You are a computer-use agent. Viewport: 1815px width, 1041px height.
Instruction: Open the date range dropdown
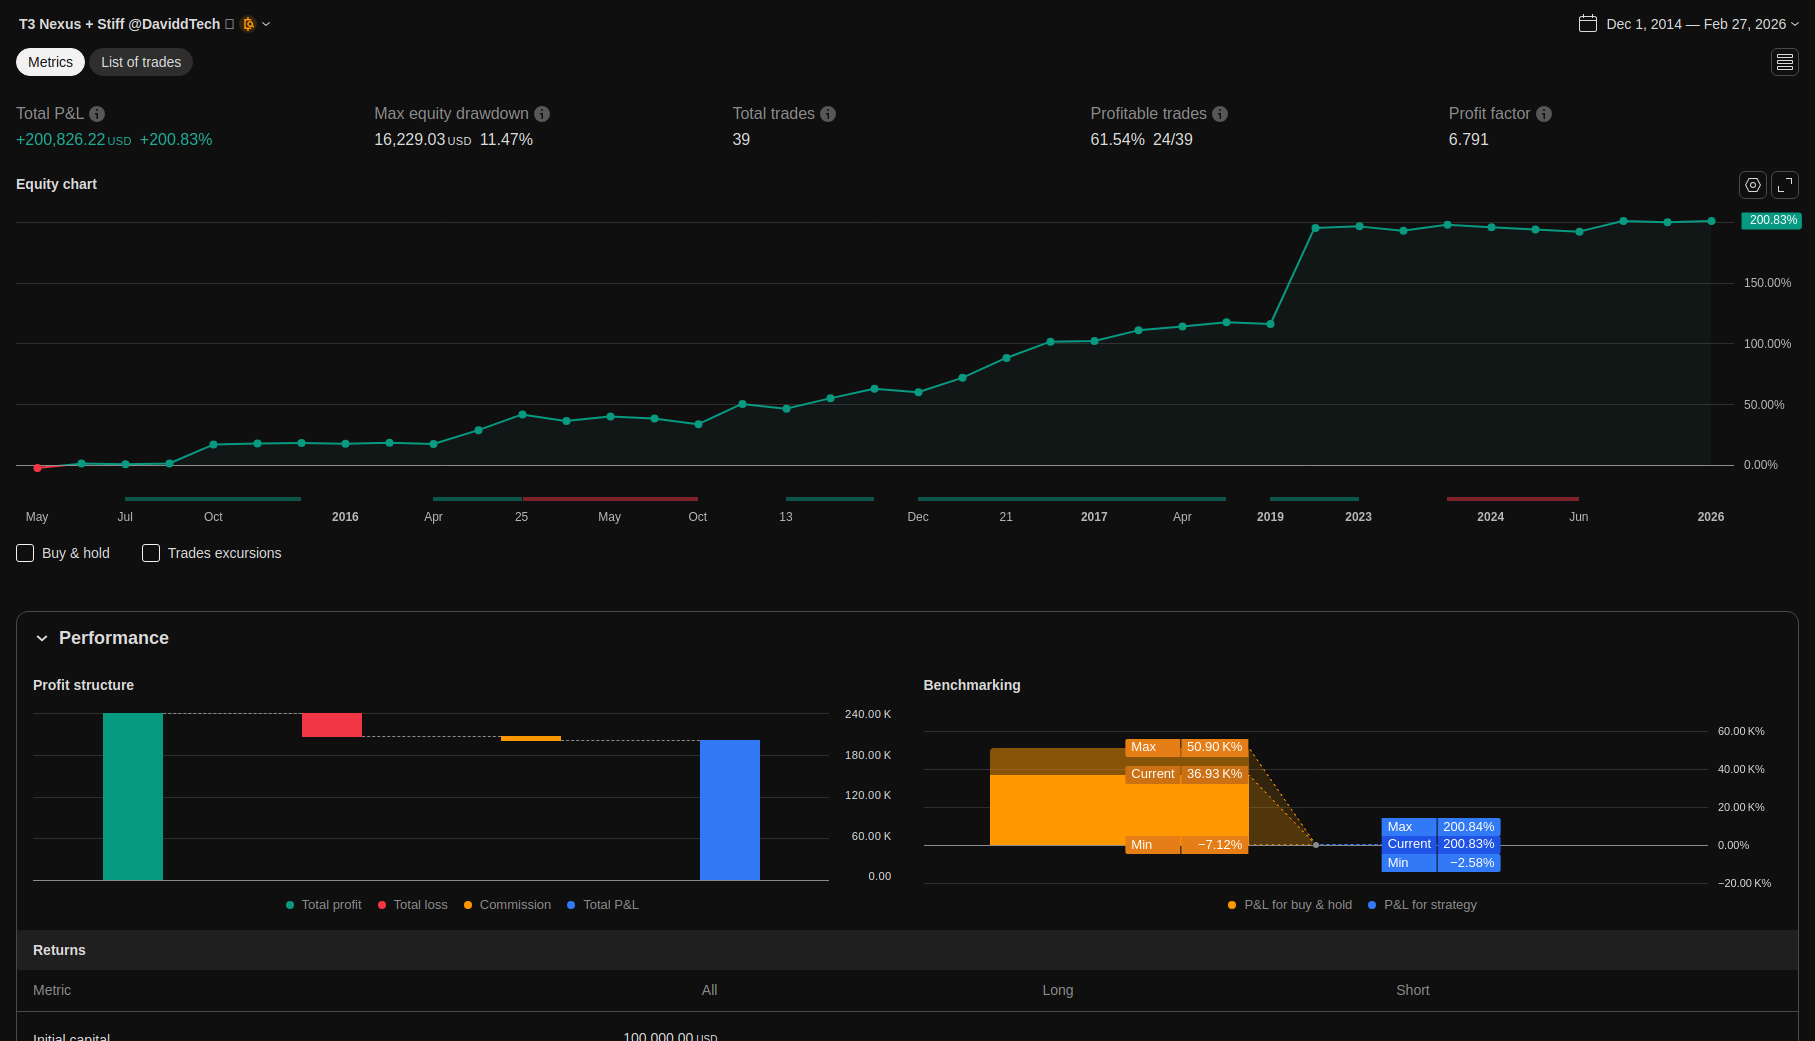click(x=1688, y=24)
